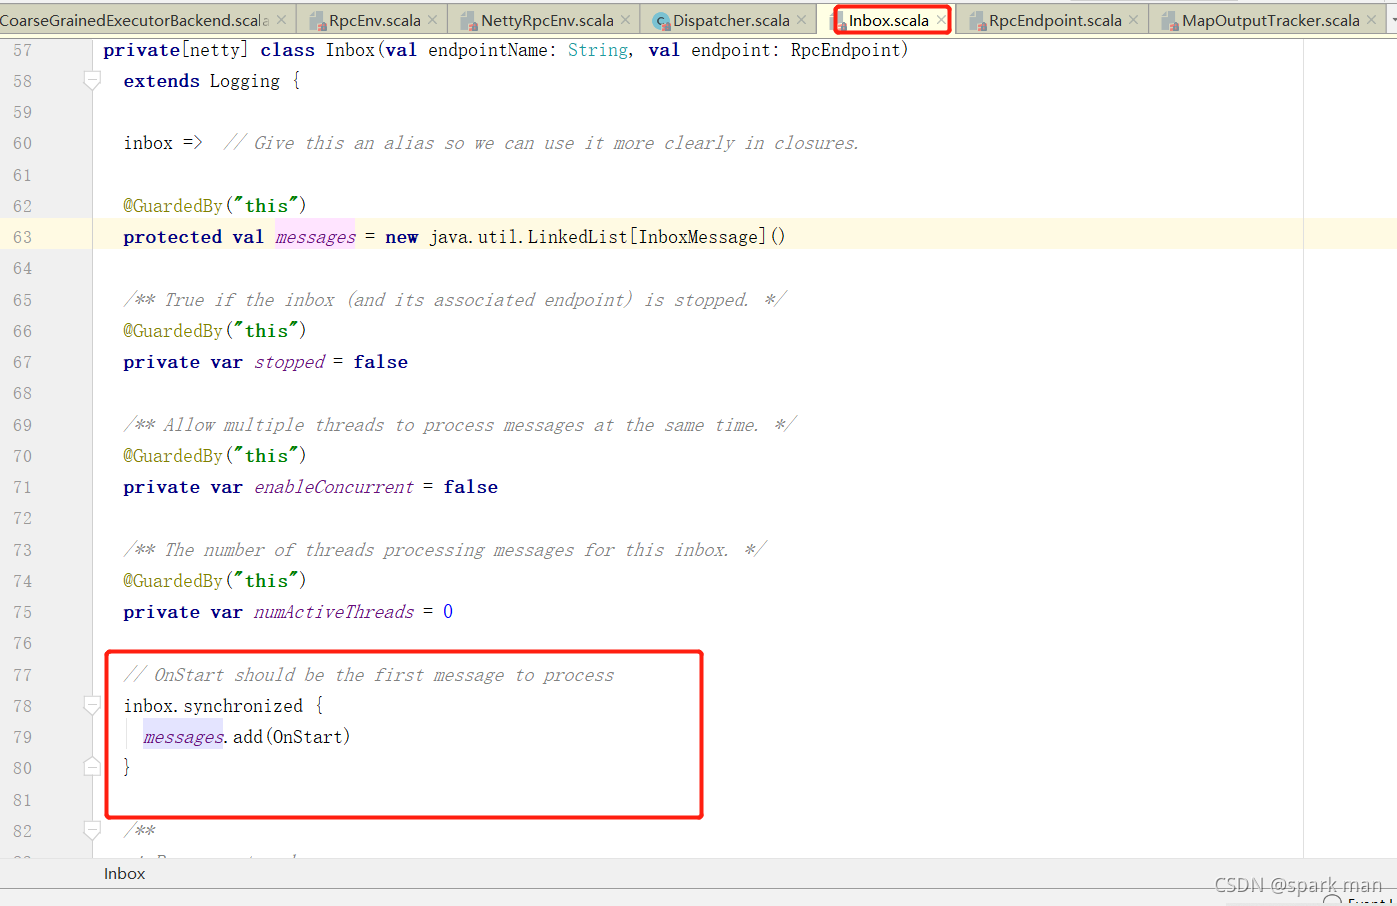Click the 'Inbox' class name on line 57

[x=350, y=50]
